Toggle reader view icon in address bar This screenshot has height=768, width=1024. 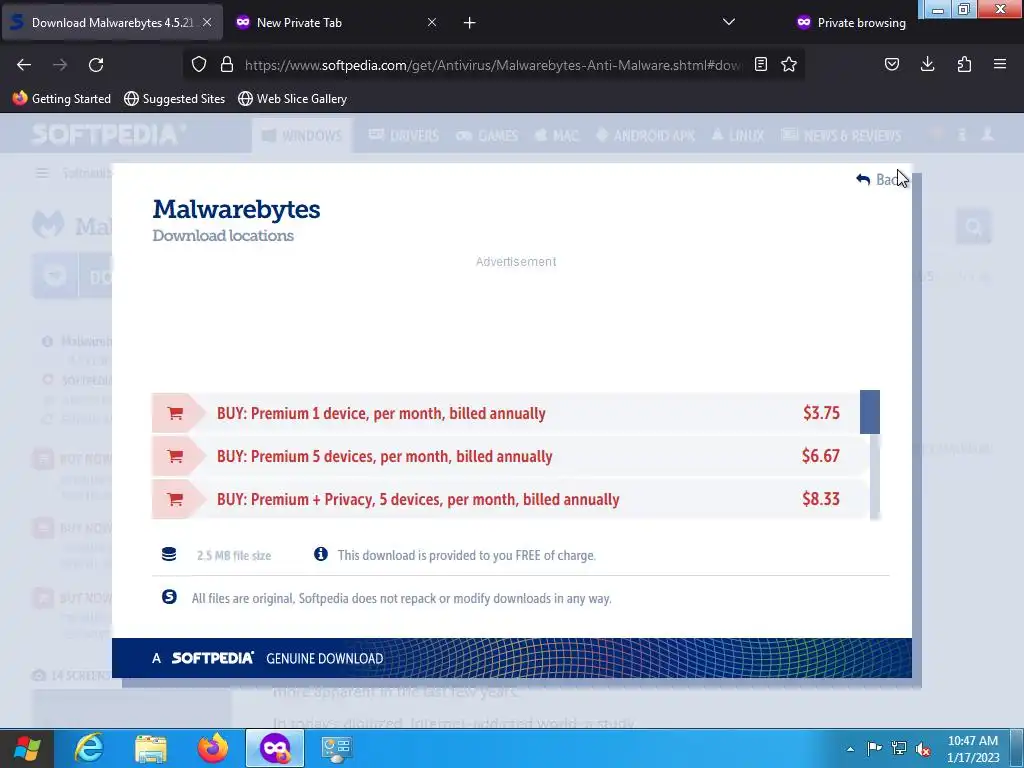tap(761, 64)
